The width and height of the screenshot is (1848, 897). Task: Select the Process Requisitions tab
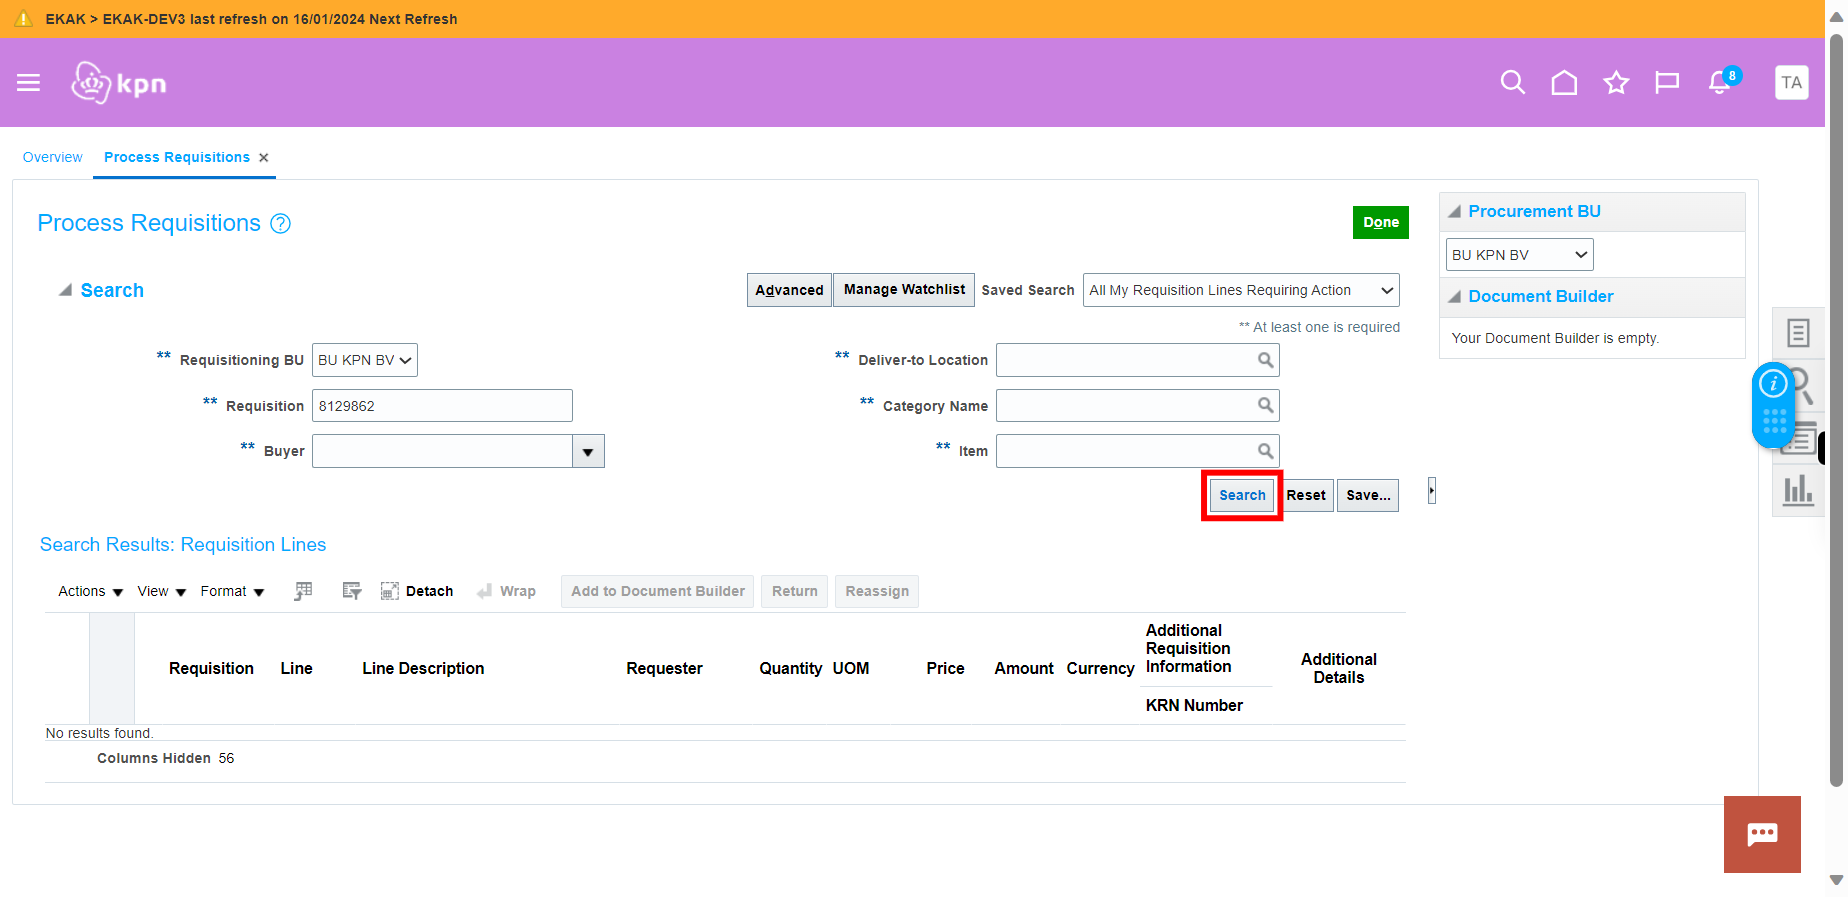[x=177, y=157]
